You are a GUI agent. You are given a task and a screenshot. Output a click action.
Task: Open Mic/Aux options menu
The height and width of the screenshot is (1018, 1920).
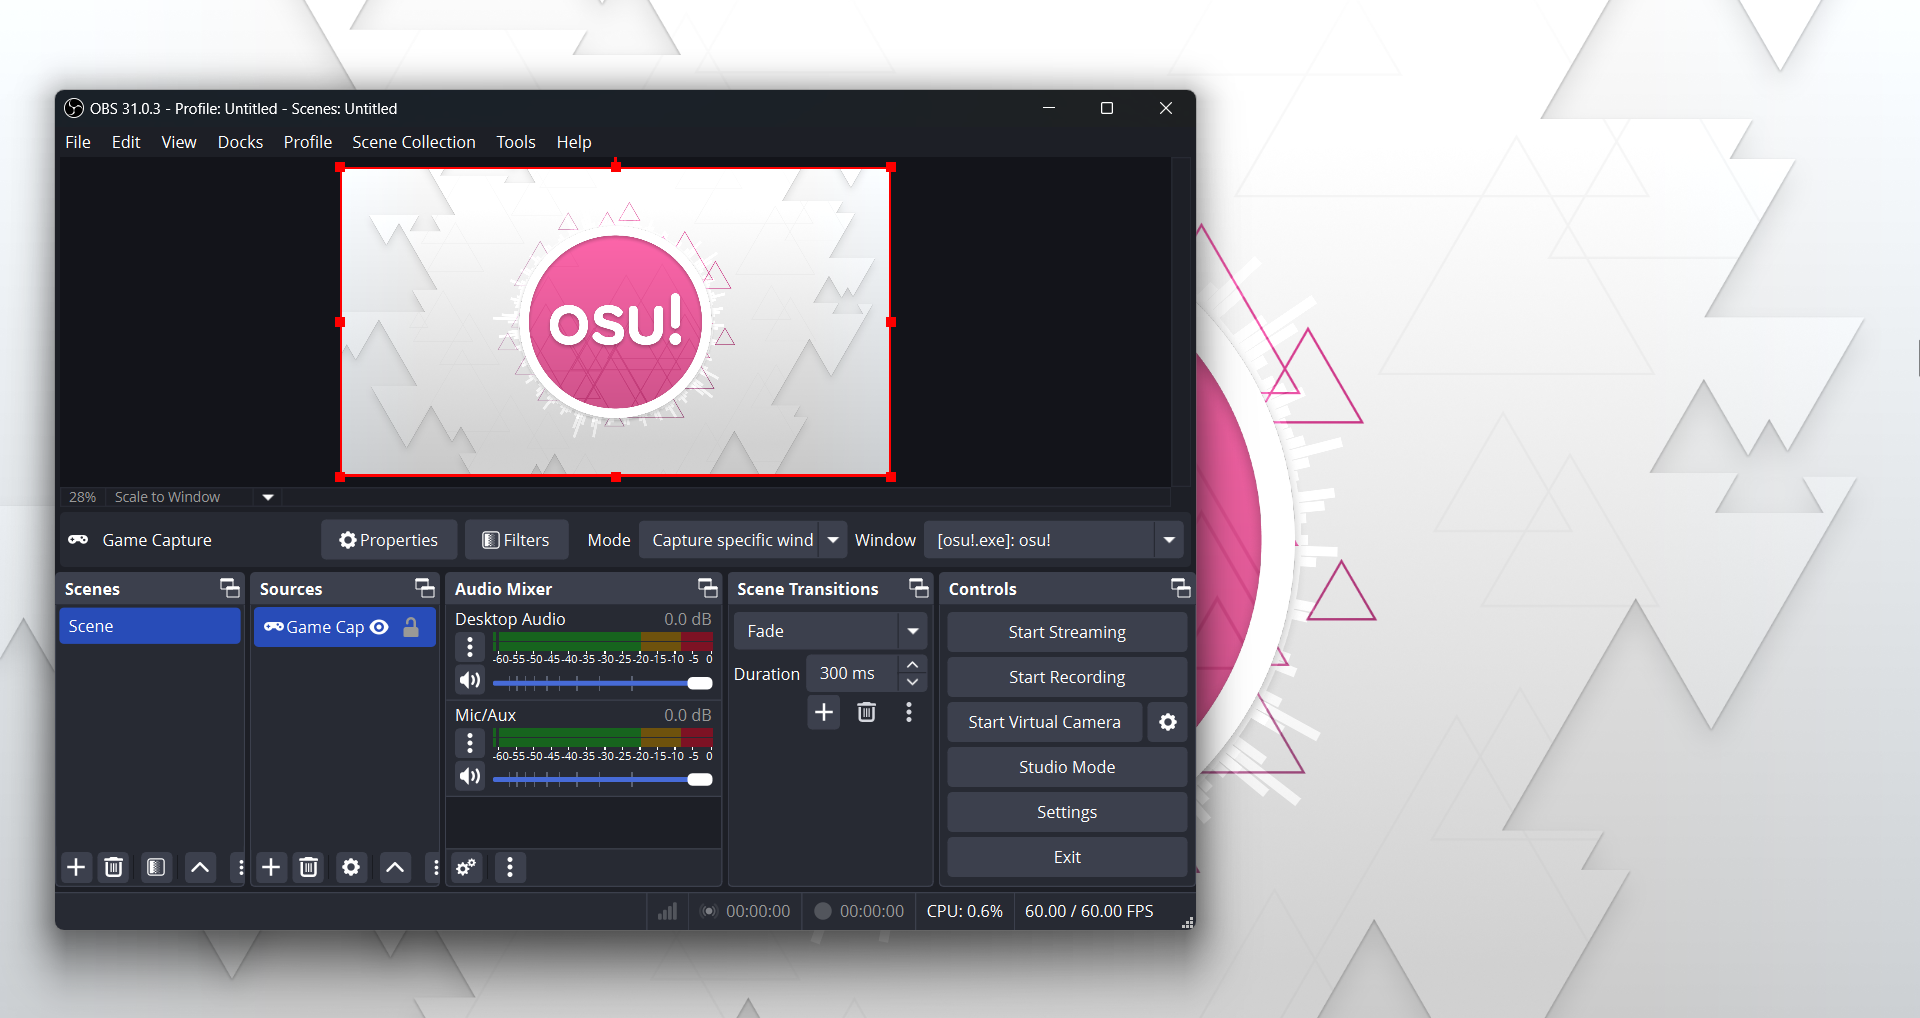[x=470, y=743]
